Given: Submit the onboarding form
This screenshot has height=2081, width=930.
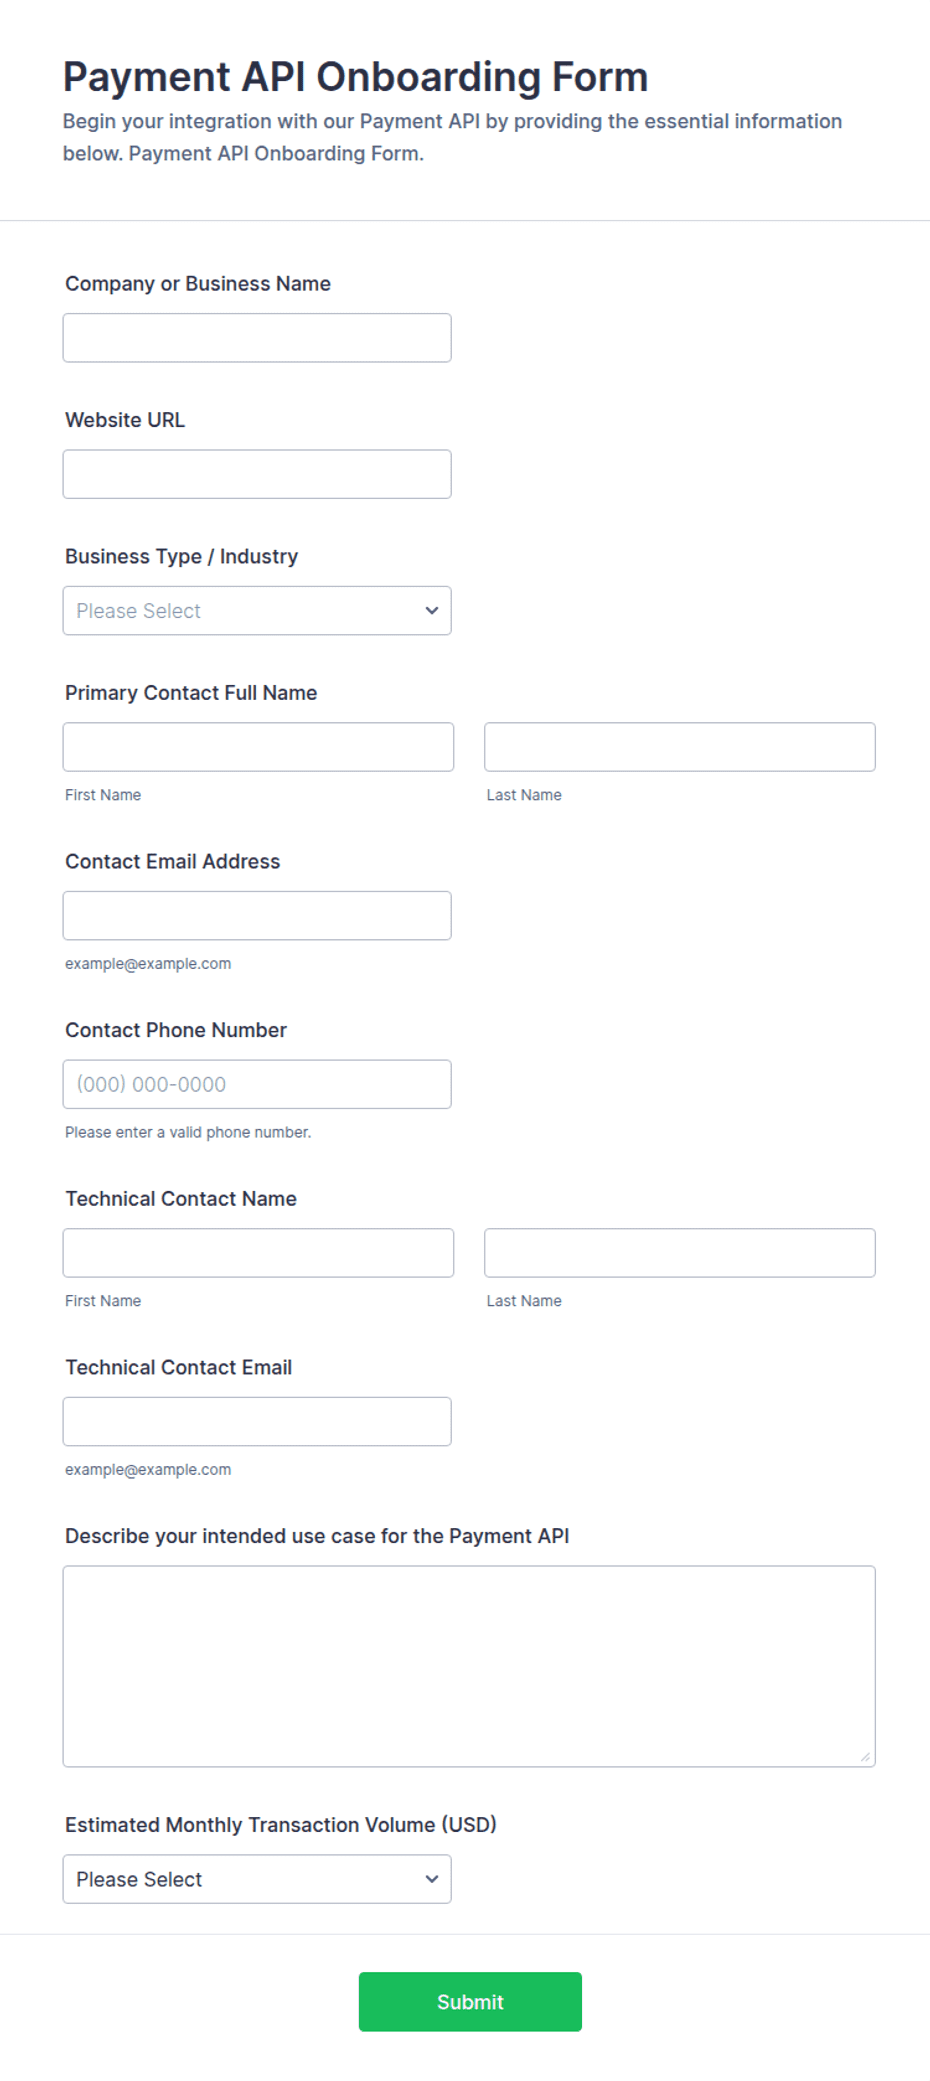Looking at the screenshot, I should (470, 2002).
